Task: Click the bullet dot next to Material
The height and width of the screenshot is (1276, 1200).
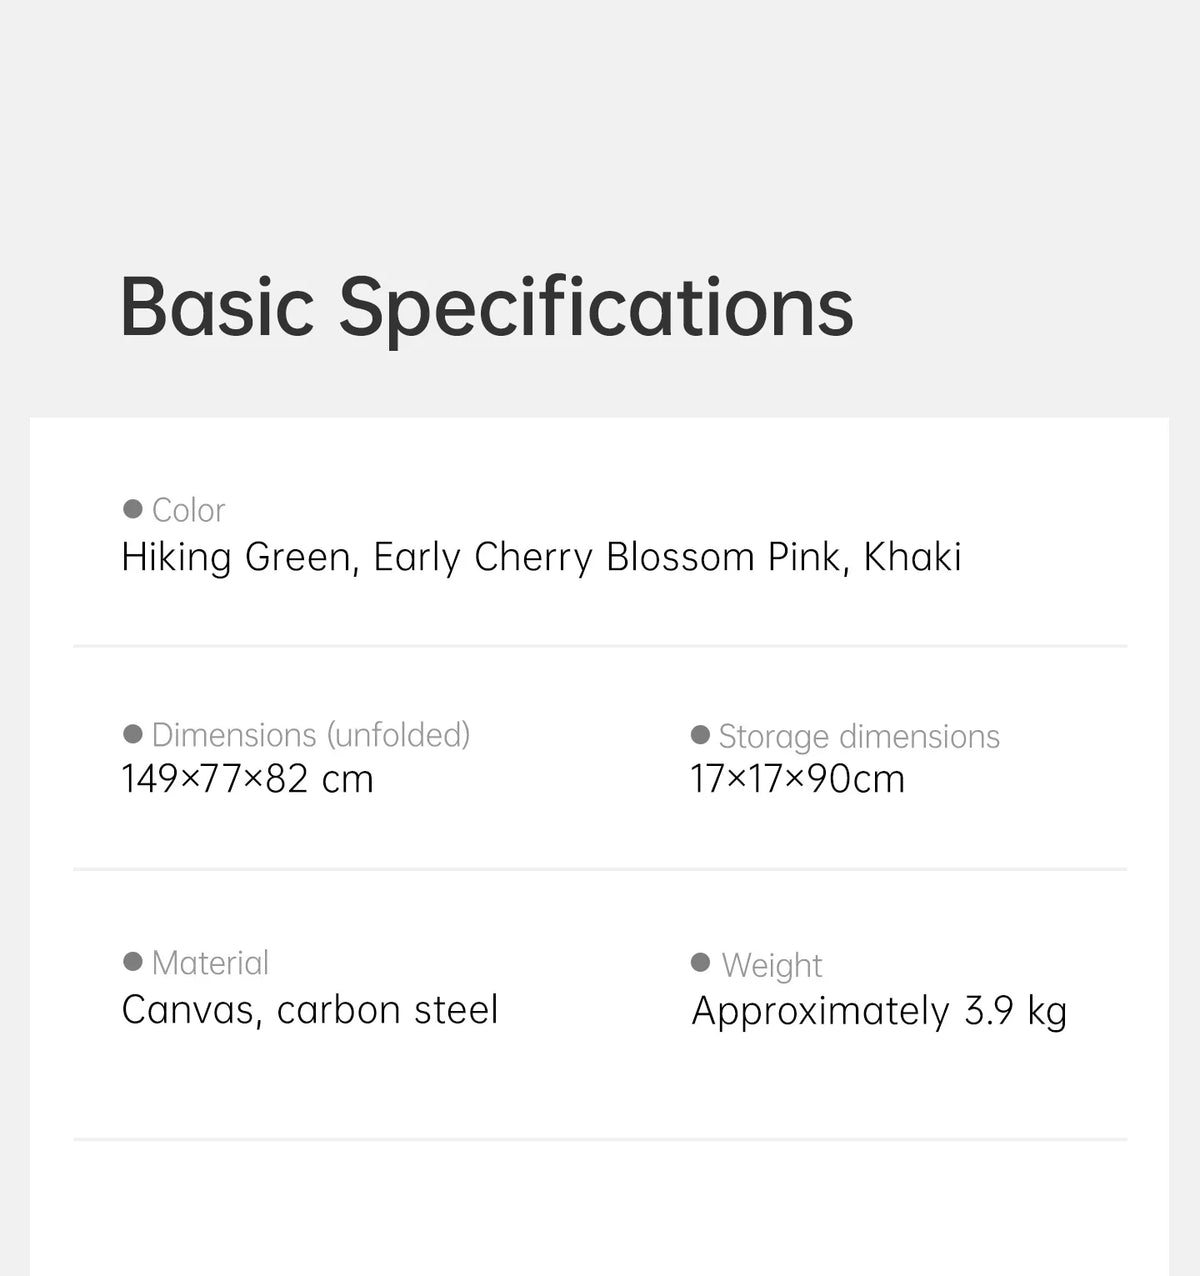Action: point(132,961)
